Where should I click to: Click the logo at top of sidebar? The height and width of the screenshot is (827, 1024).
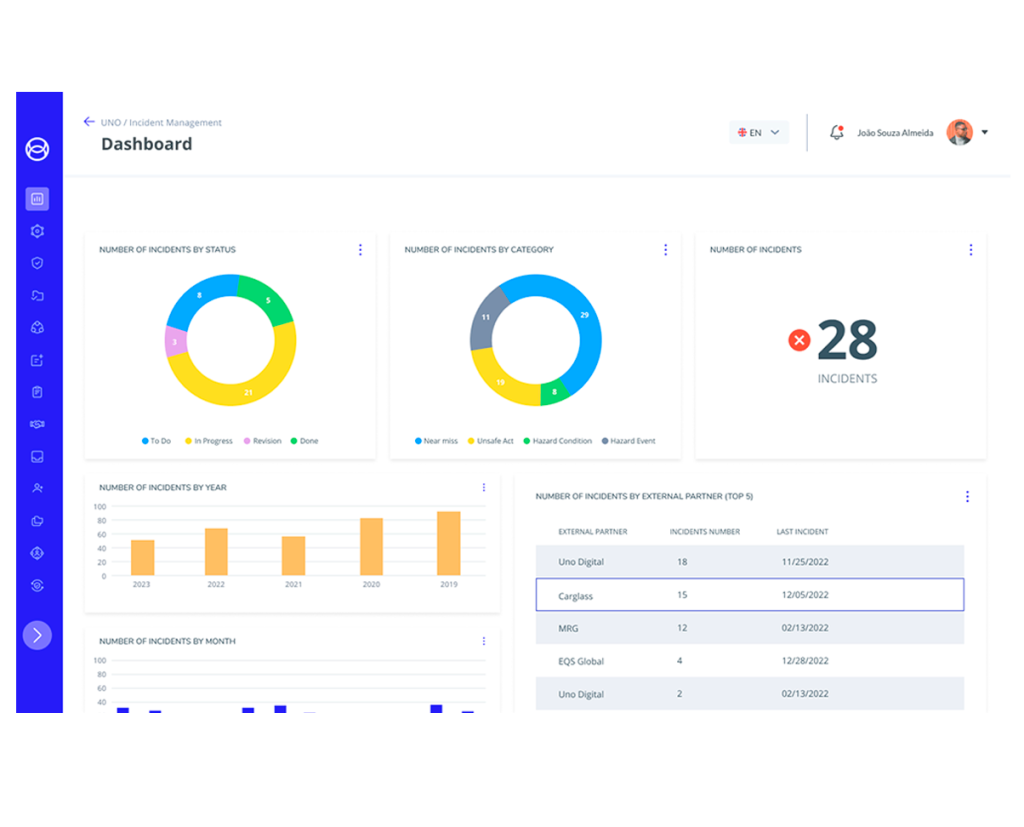click(x=37, y=149)
